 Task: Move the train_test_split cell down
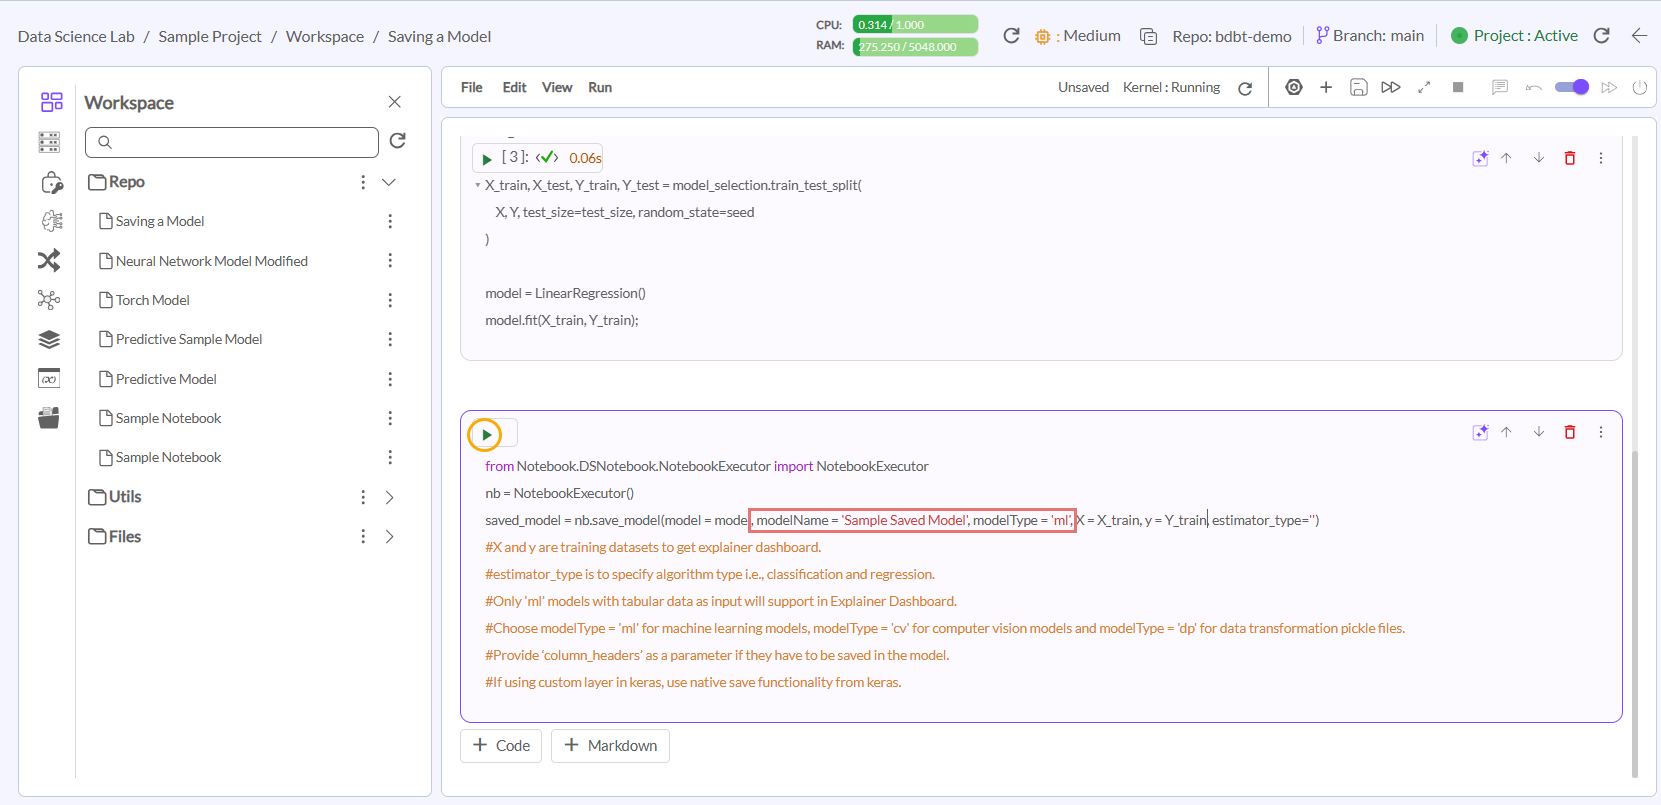pyautogui.click(x=1538, y=158)
